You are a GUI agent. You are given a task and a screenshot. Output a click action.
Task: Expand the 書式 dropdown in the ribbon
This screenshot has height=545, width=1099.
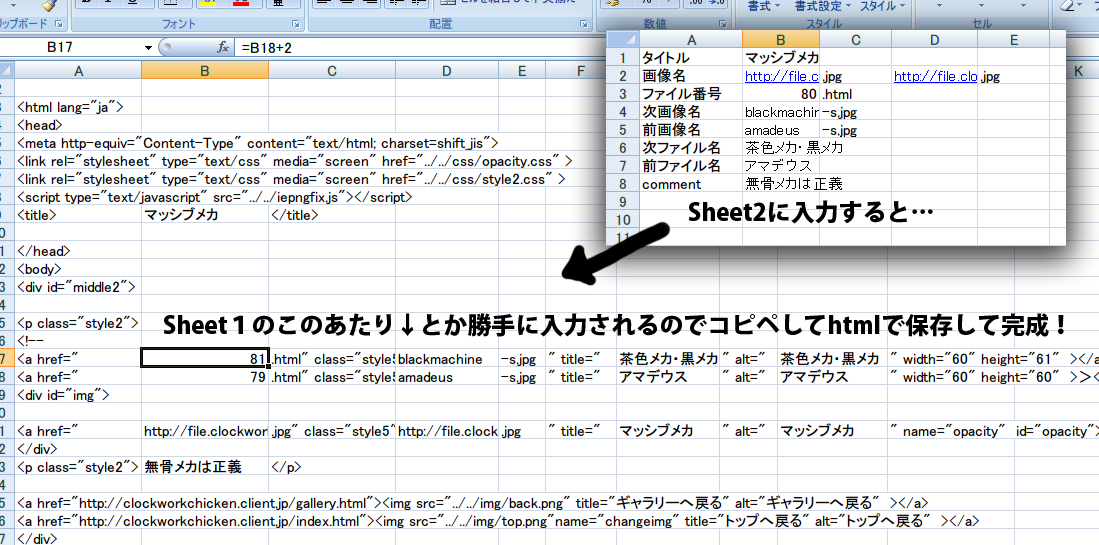763,6
